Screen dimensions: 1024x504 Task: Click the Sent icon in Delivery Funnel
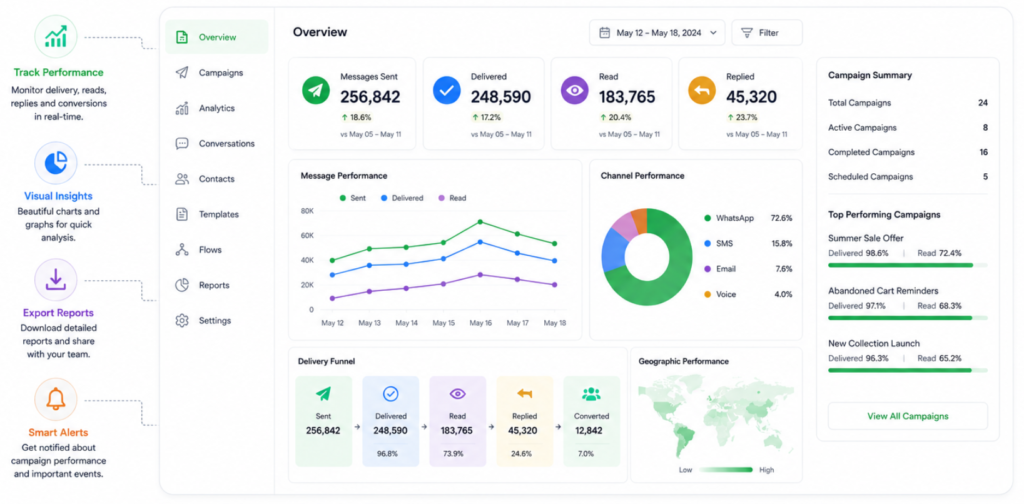[x=323, y=394]
